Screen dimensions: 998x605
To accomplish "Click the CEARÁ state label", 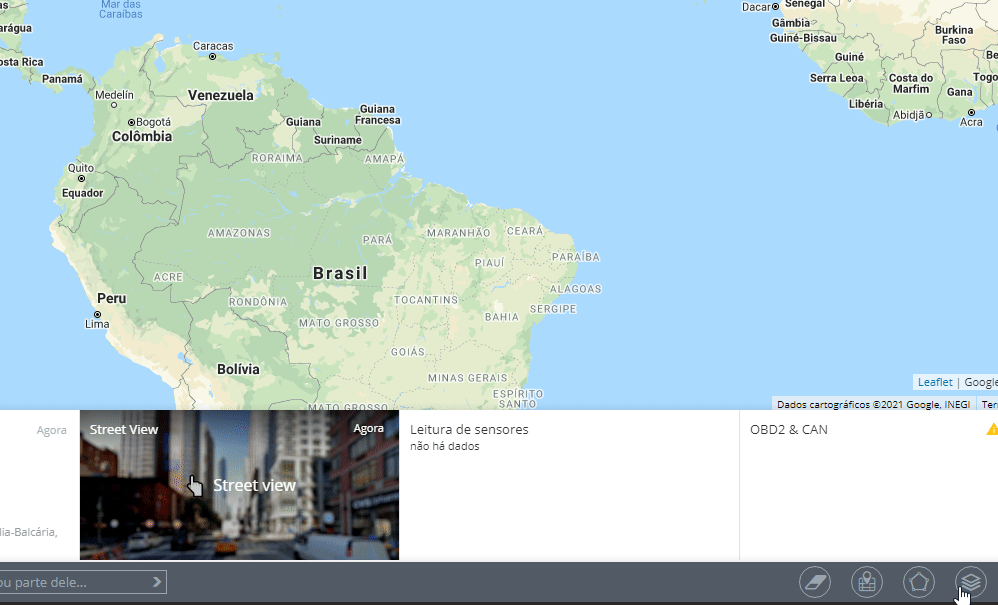I will tap(525, 231).
